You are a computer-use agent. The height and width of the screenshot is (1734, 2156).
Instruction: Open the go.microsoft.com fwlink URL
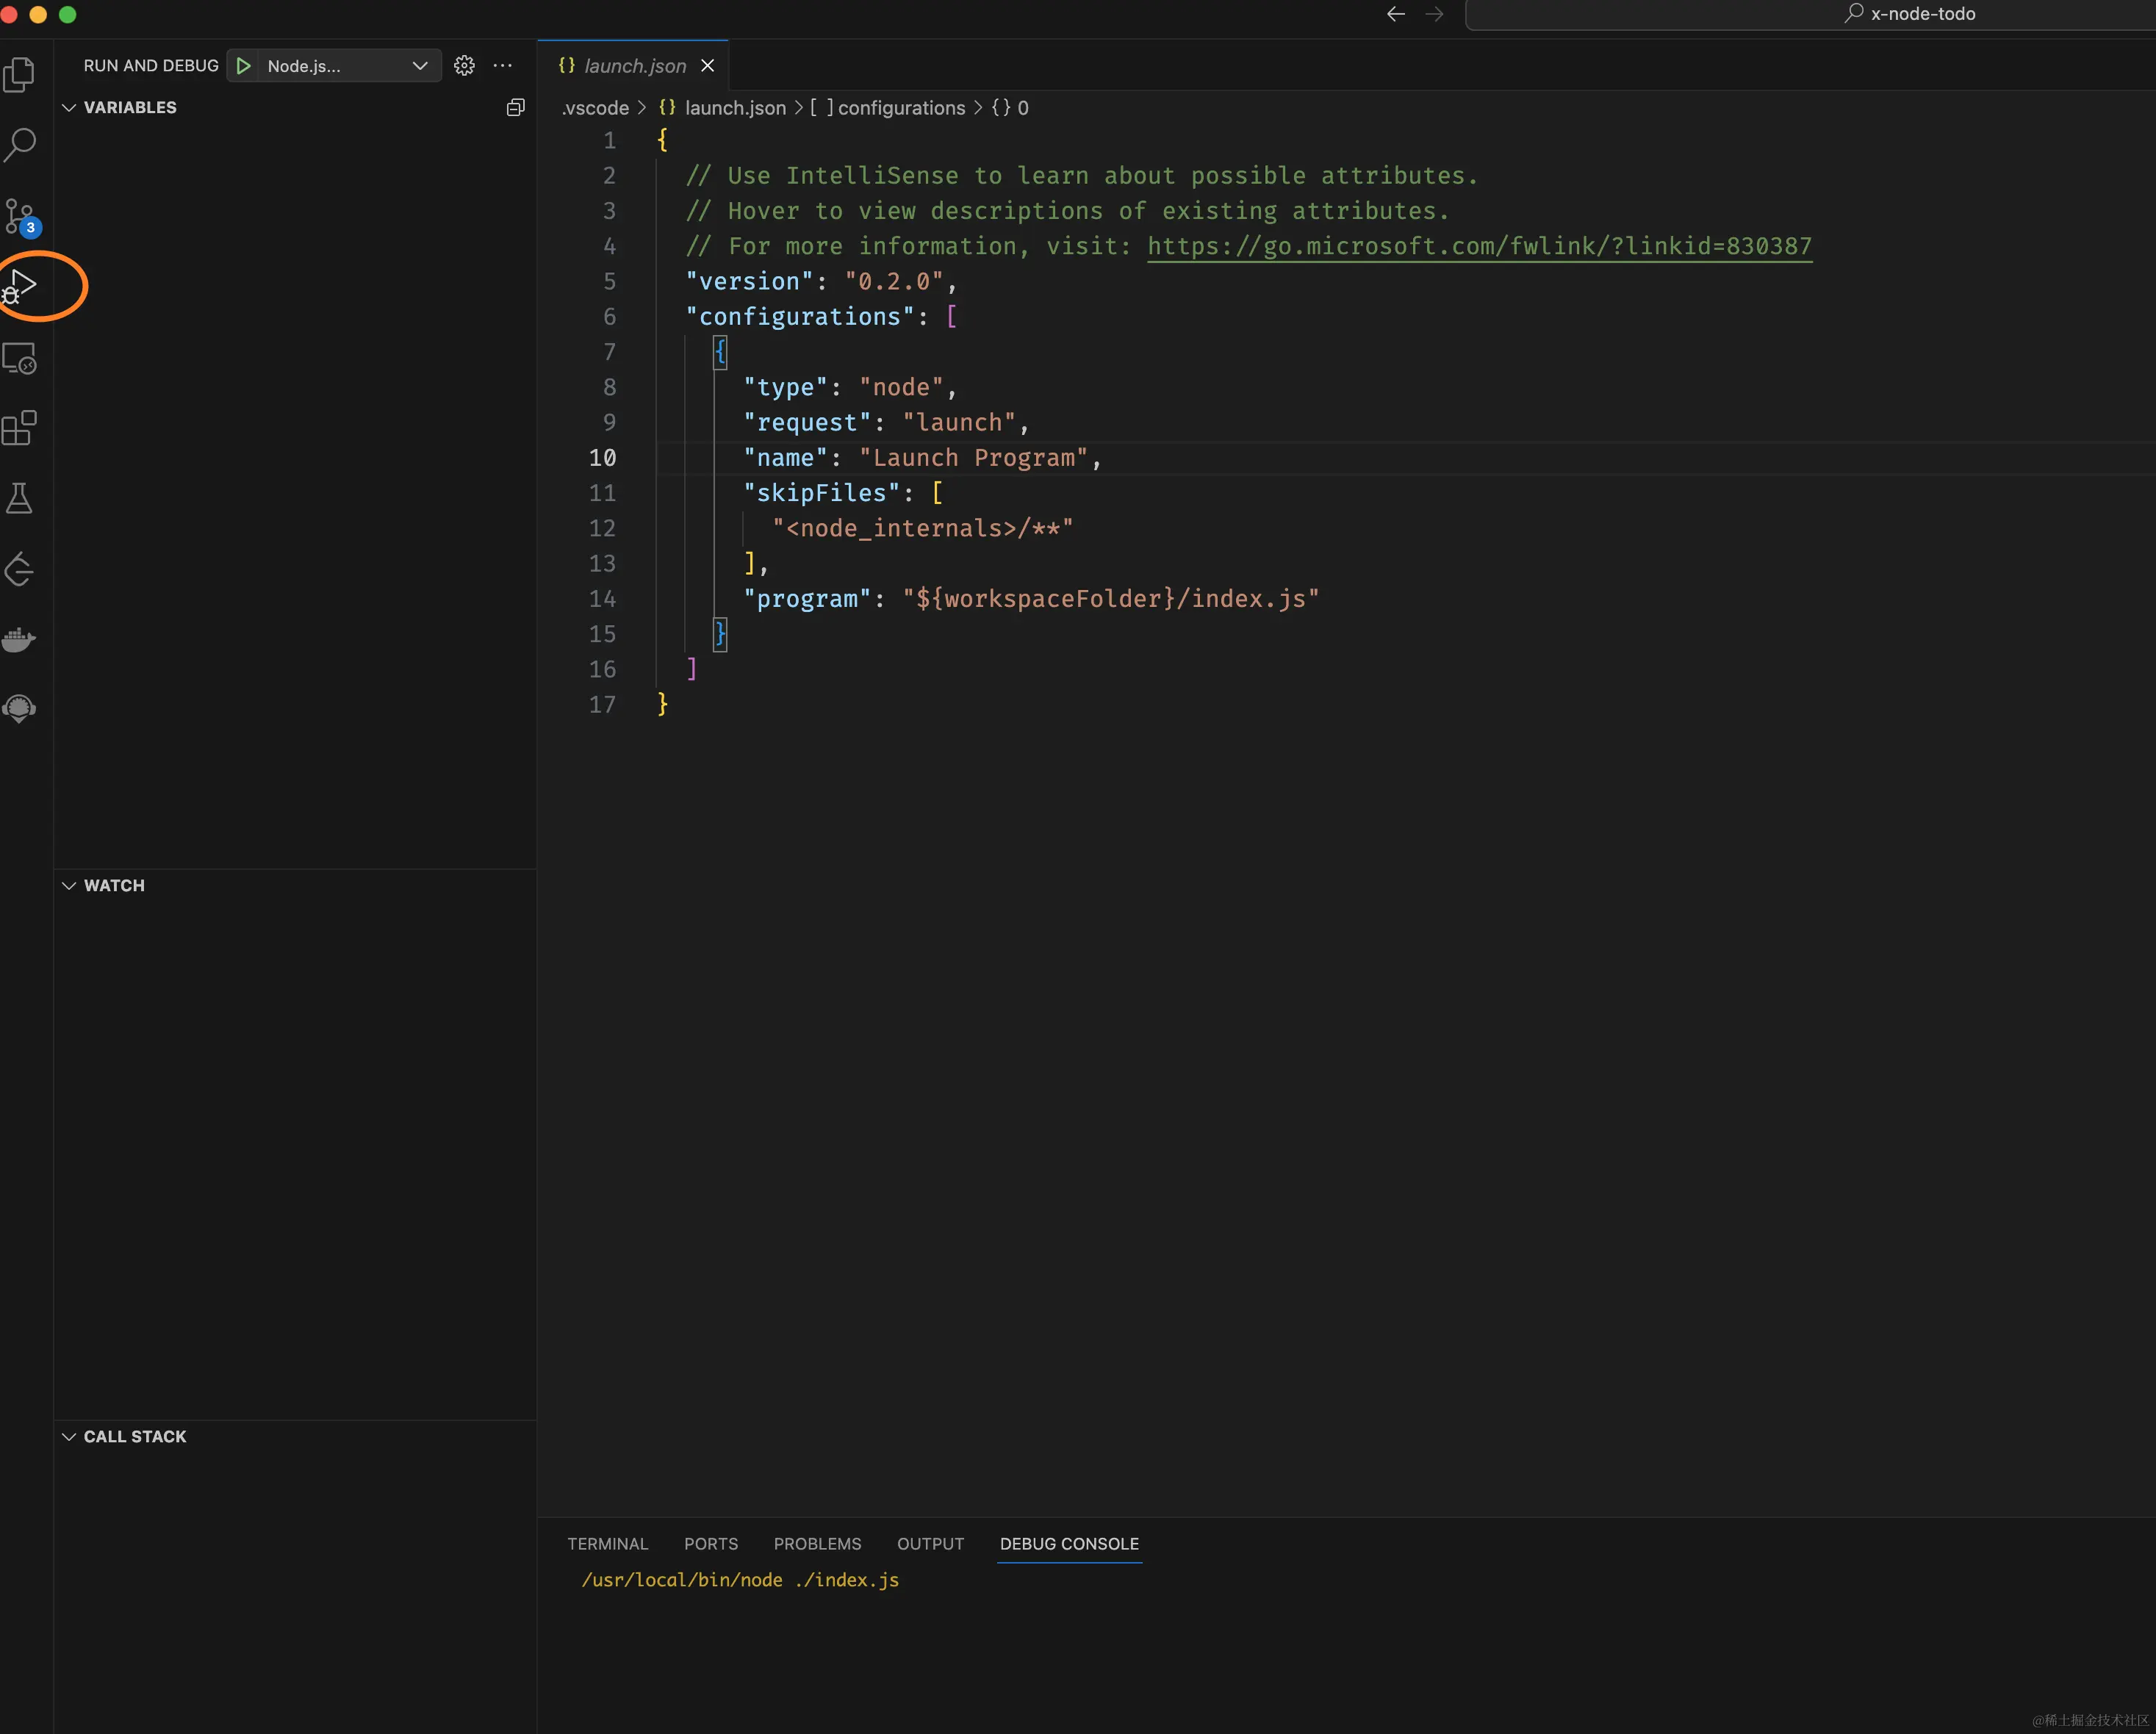coord(1479,246)
